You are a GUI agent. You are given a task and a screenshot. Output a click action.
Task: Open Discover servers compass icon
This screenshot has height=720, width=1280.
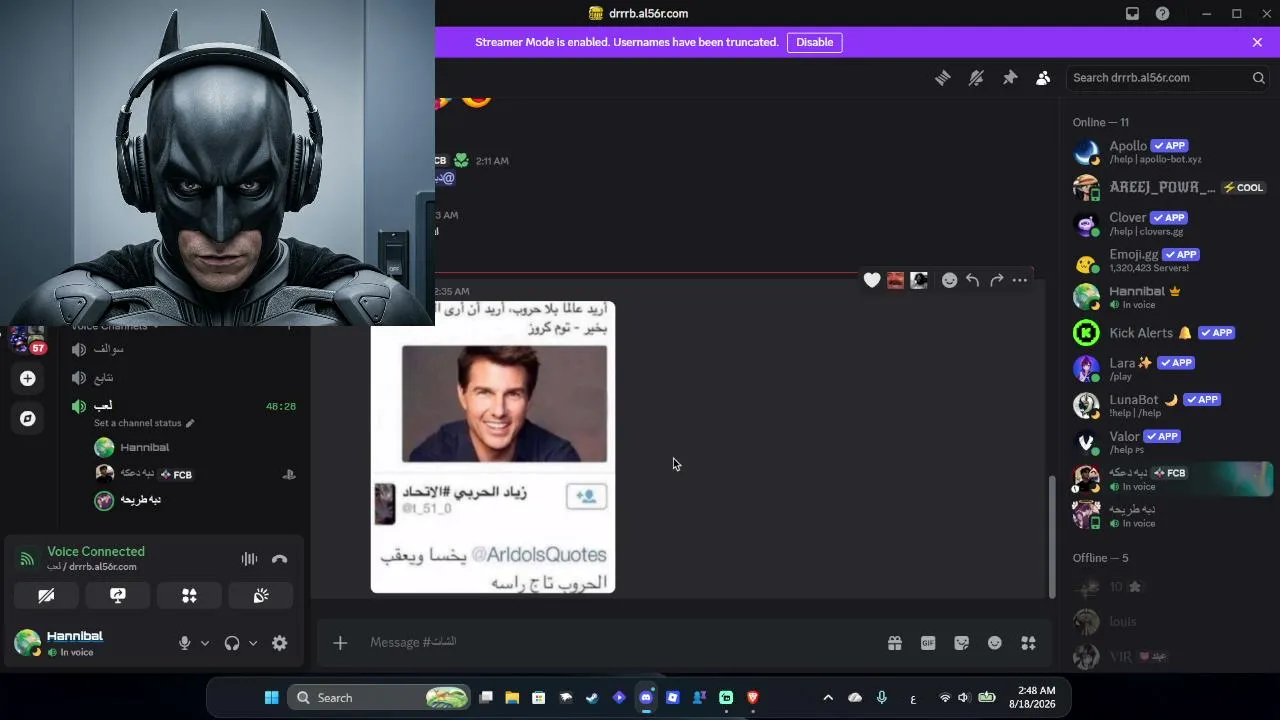coord(28,419)
